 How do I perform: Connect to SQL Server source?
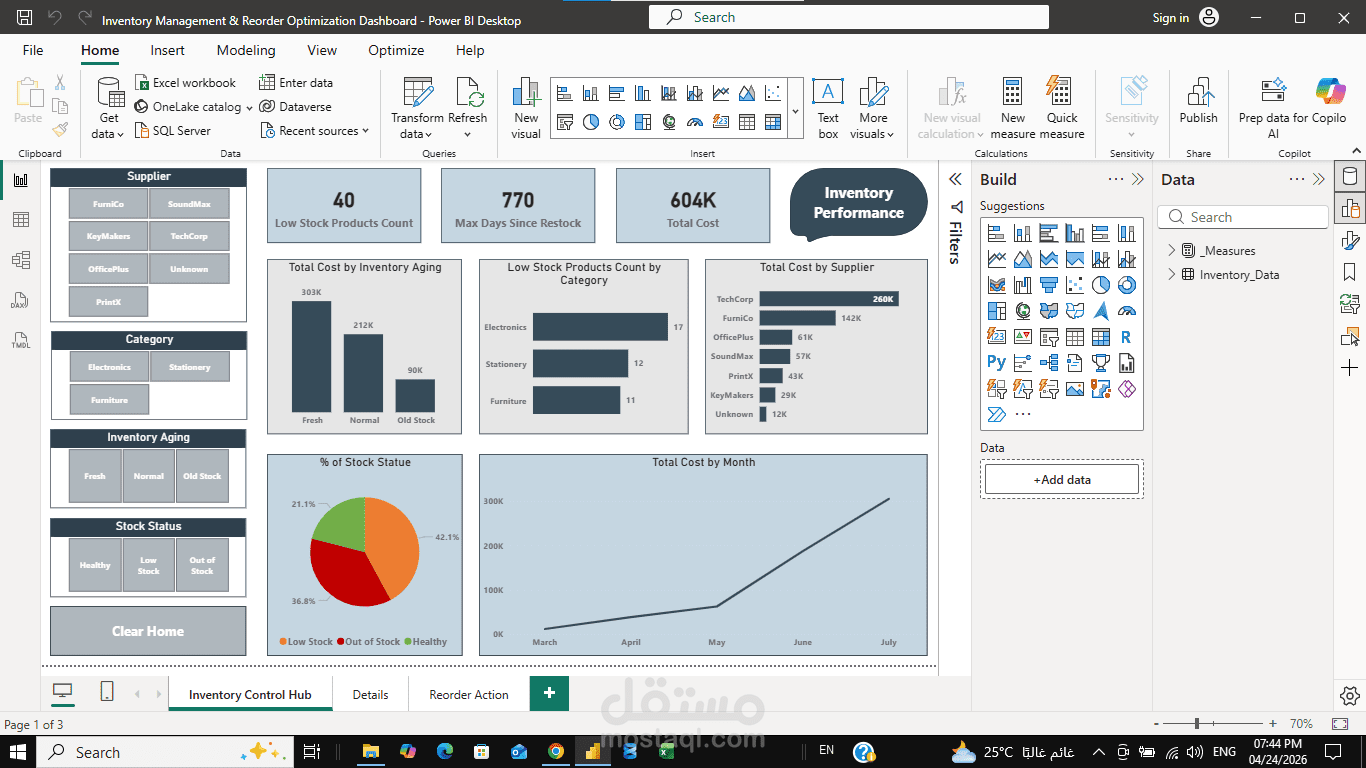(x=173, y=131)
